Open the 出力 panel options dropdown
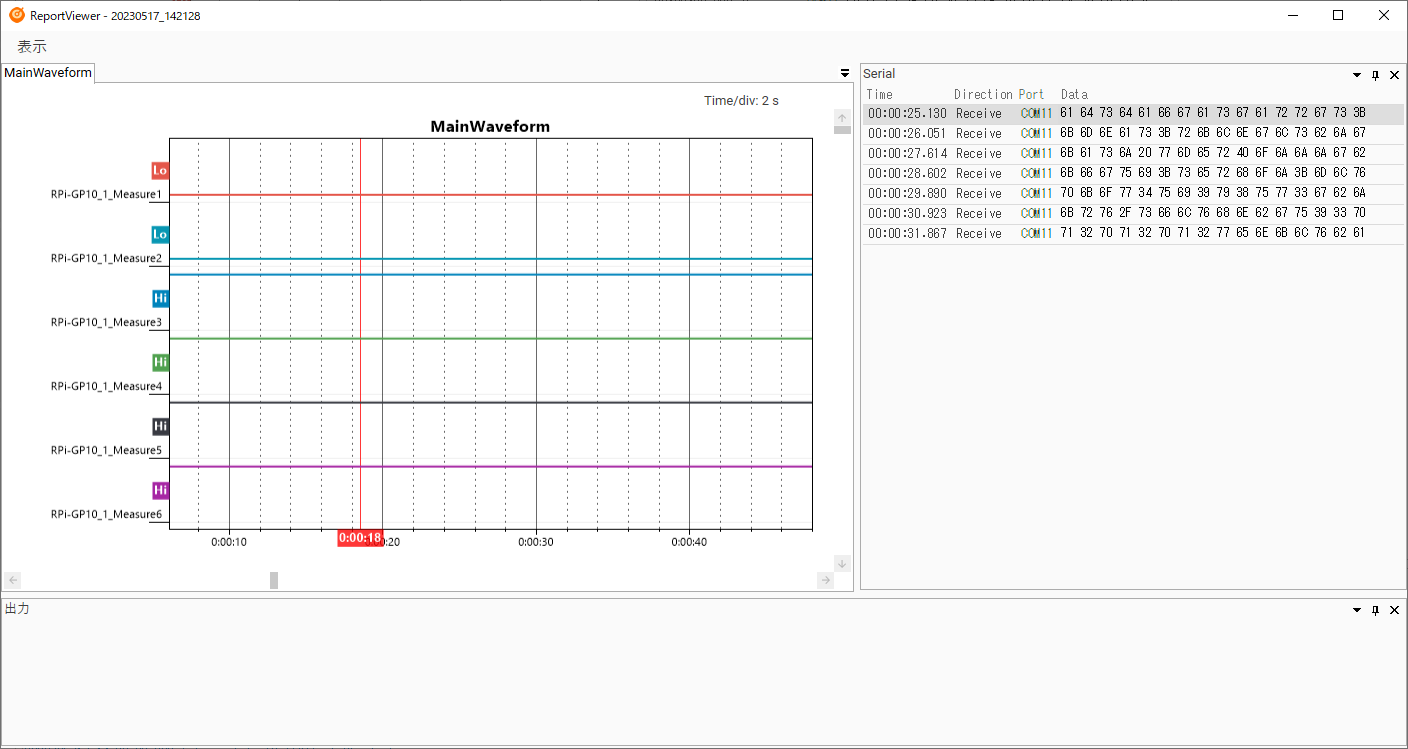The width and height of the screenshot is (1408, 749). coord(1357,610)
